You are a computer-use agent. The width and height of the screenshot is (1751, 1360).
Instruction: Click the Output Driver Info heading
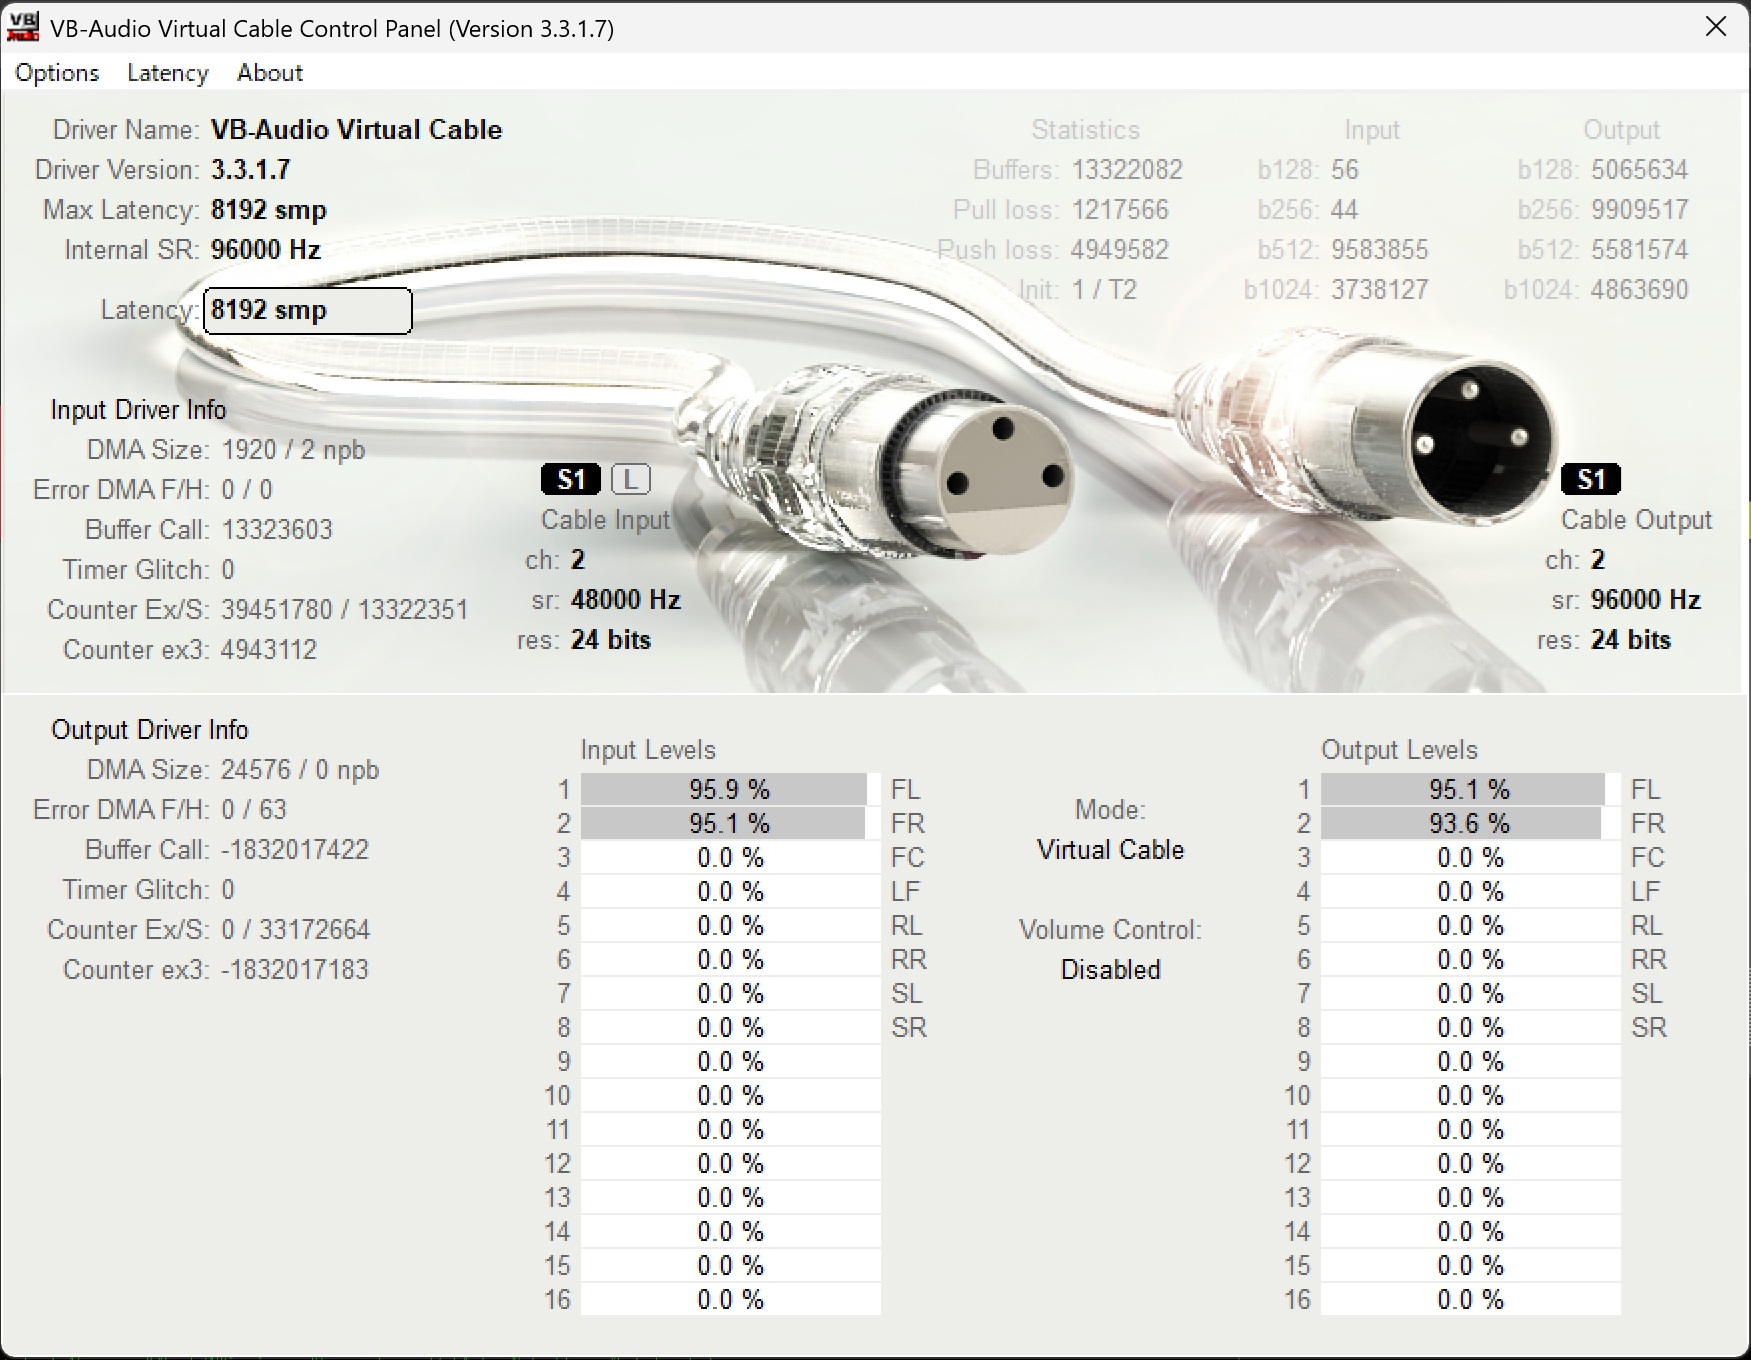point(150,730)
